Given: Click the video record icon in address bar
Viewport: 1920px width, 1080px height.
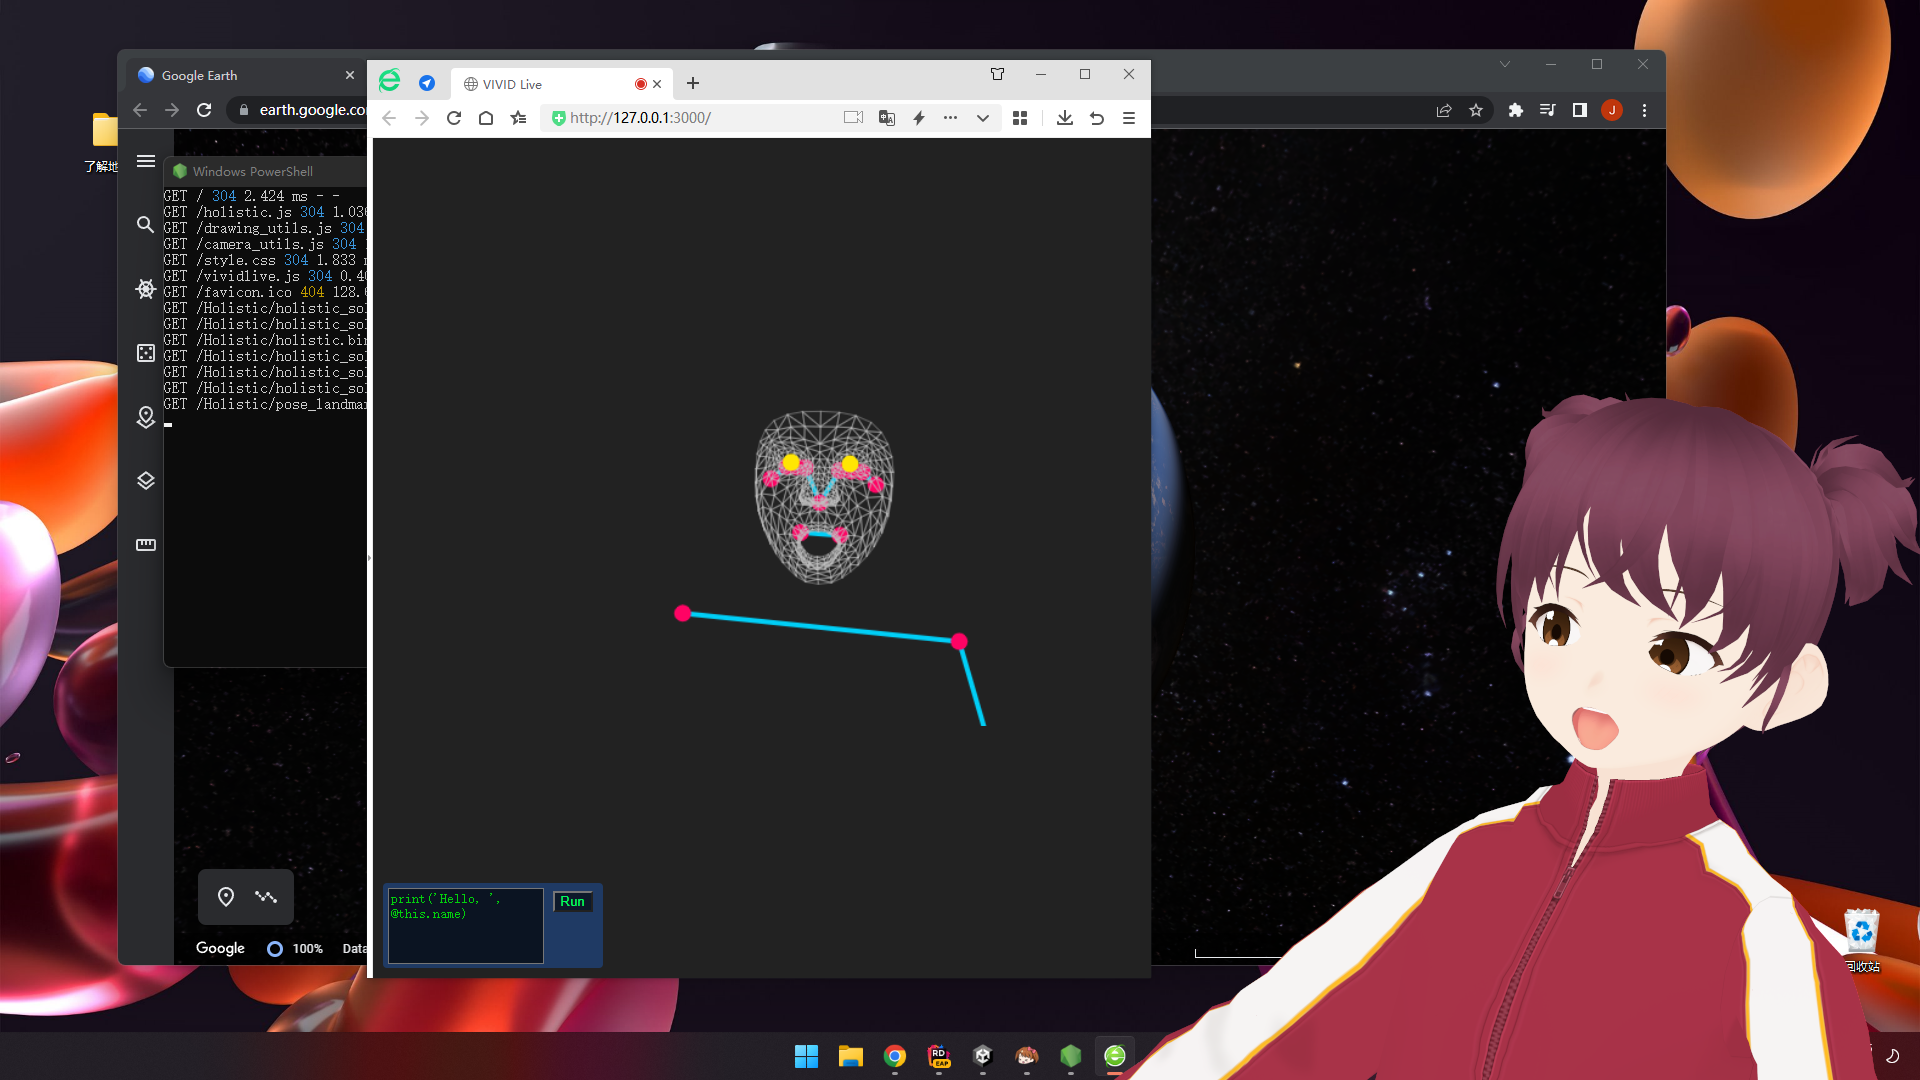Looking at the screenshot, I should click(853, 118).
